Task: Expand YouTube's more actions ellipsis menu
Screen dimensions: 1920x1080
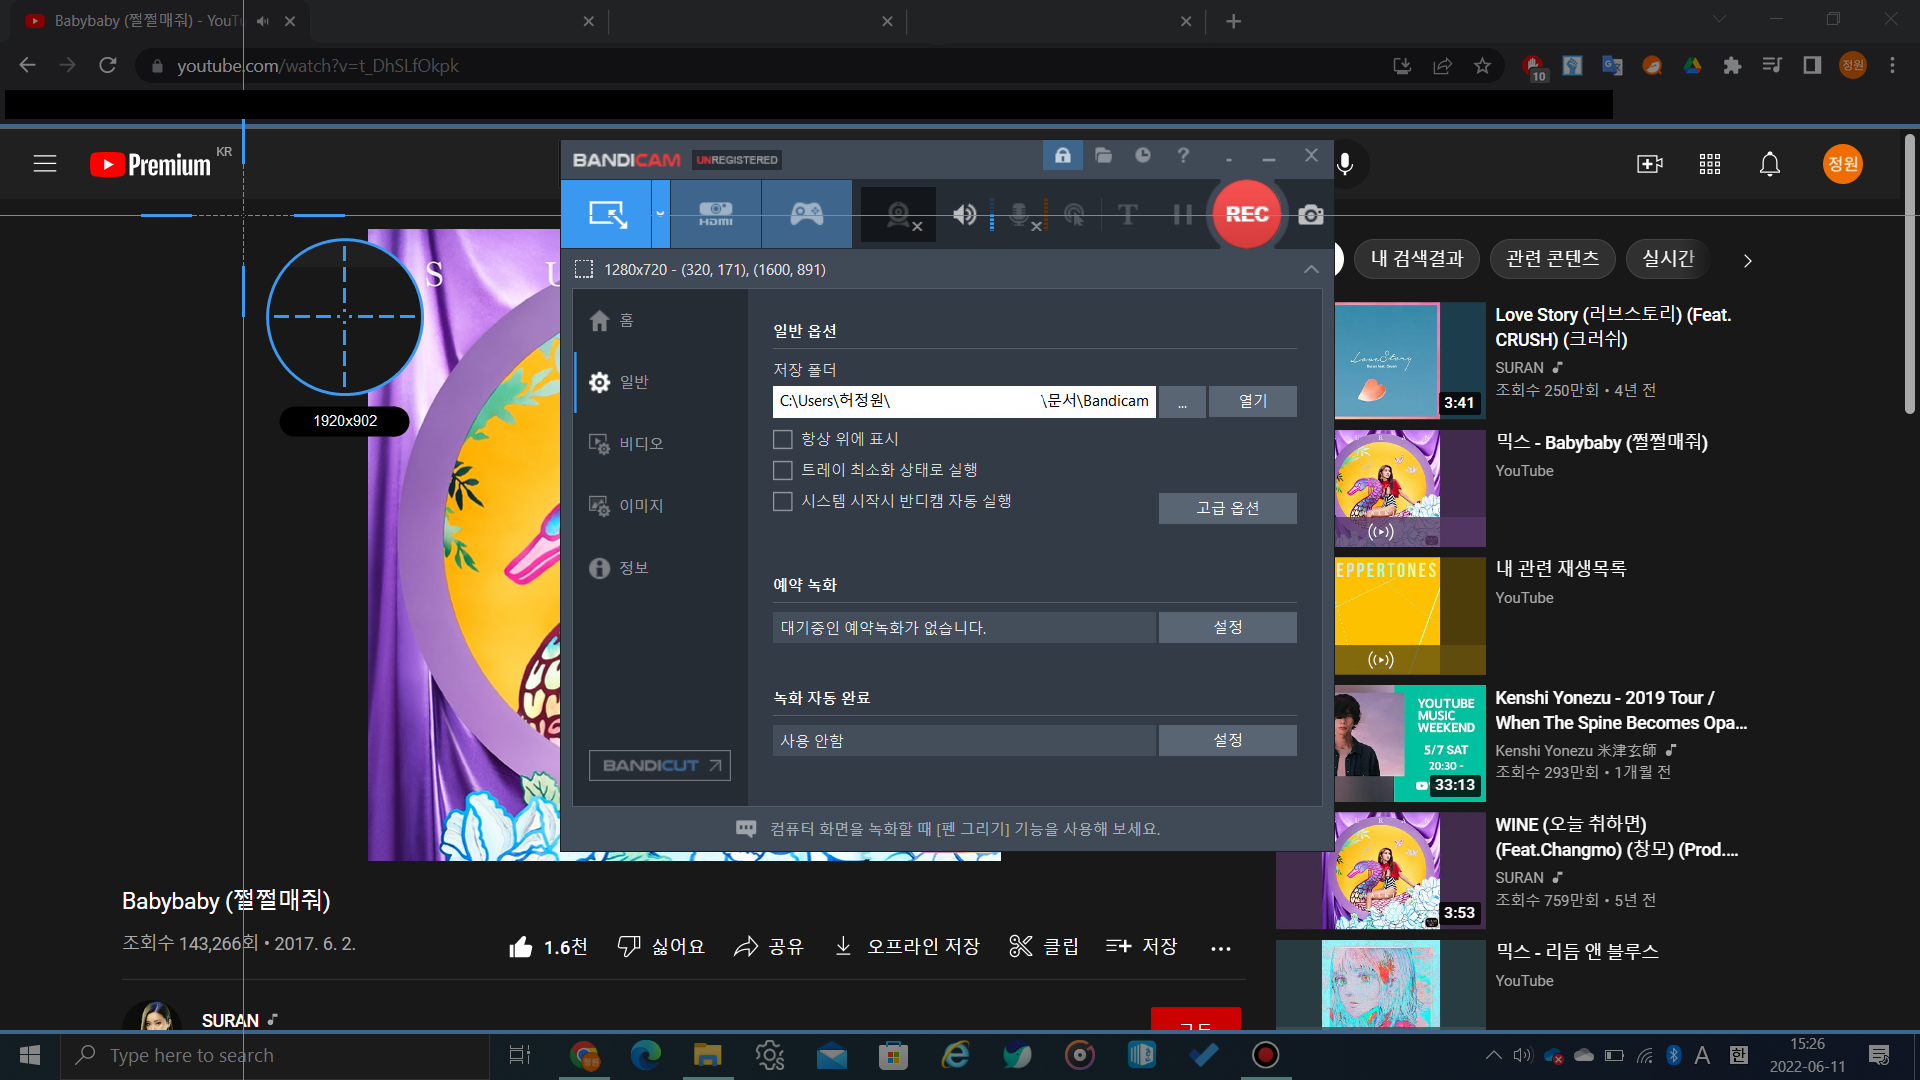Action: 1220,948
